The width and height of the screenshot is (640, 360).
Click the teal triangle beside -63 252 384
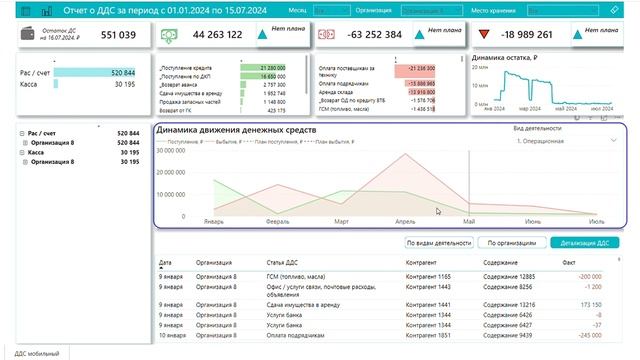[x=420, y=35]
